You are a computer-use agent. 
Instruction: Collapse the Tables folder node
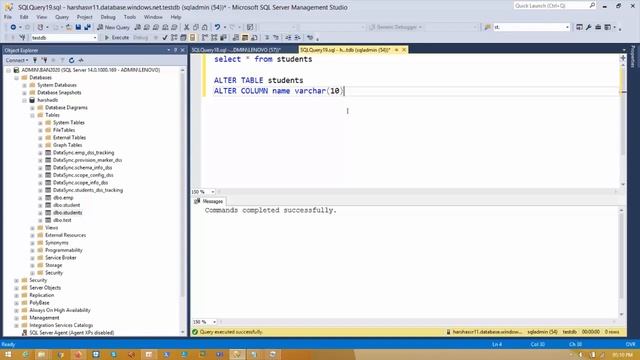[x=32, y=115]
